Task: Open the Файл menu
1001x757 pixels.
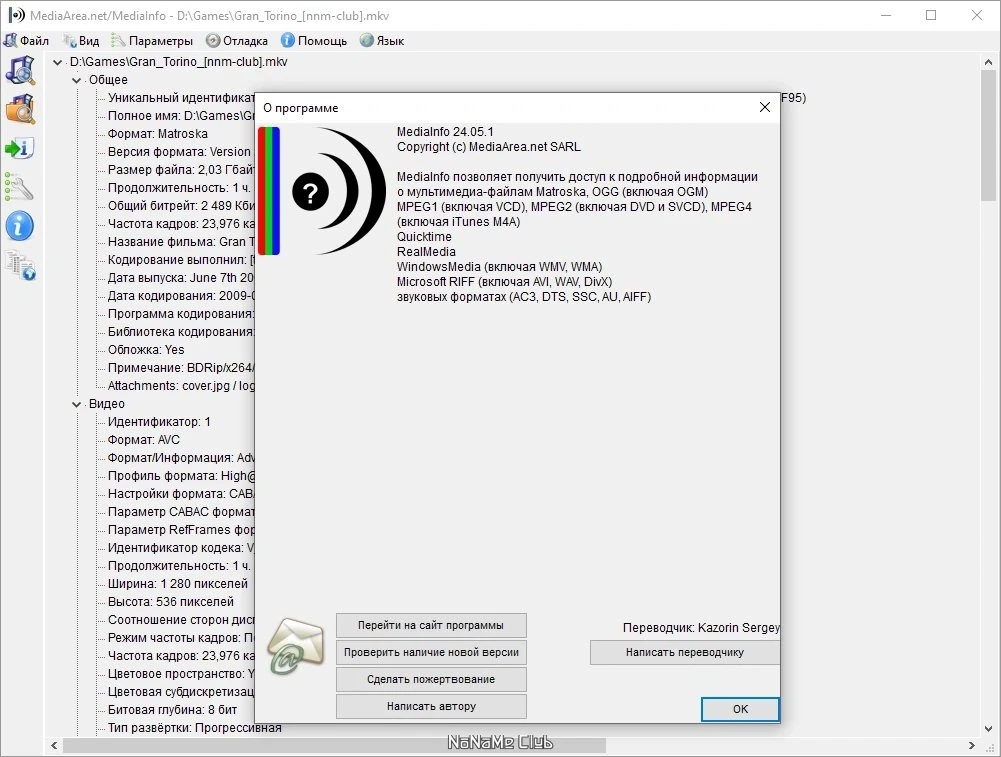Action: (x=27, y=41)
